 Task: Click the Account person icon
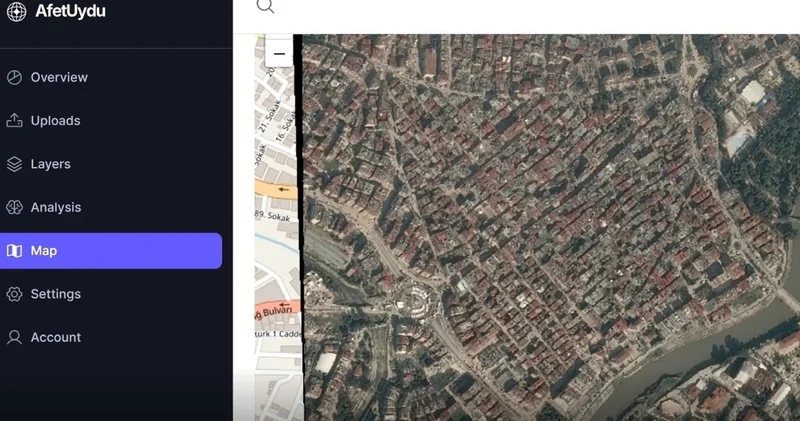tap(14, 338)
